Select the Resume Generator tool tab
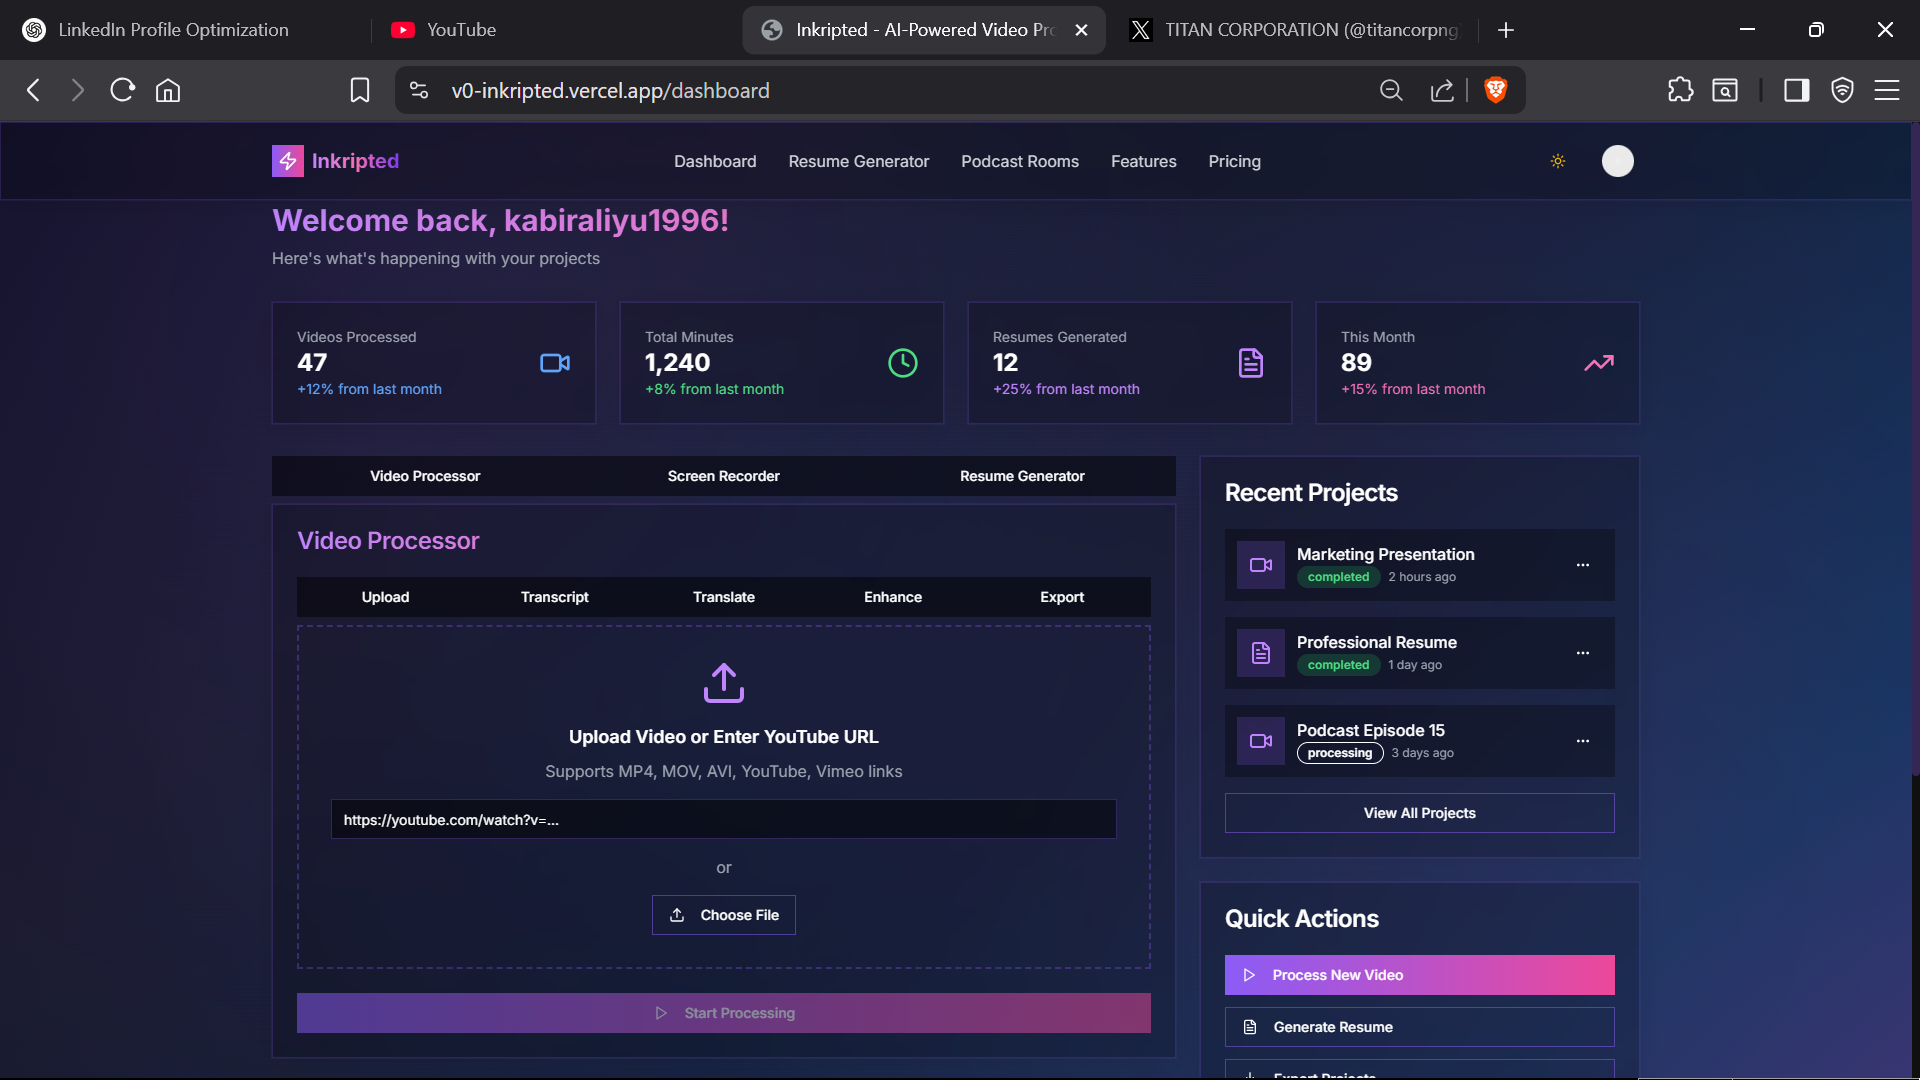The image size is (1920, 1080). coord(1022,476)
